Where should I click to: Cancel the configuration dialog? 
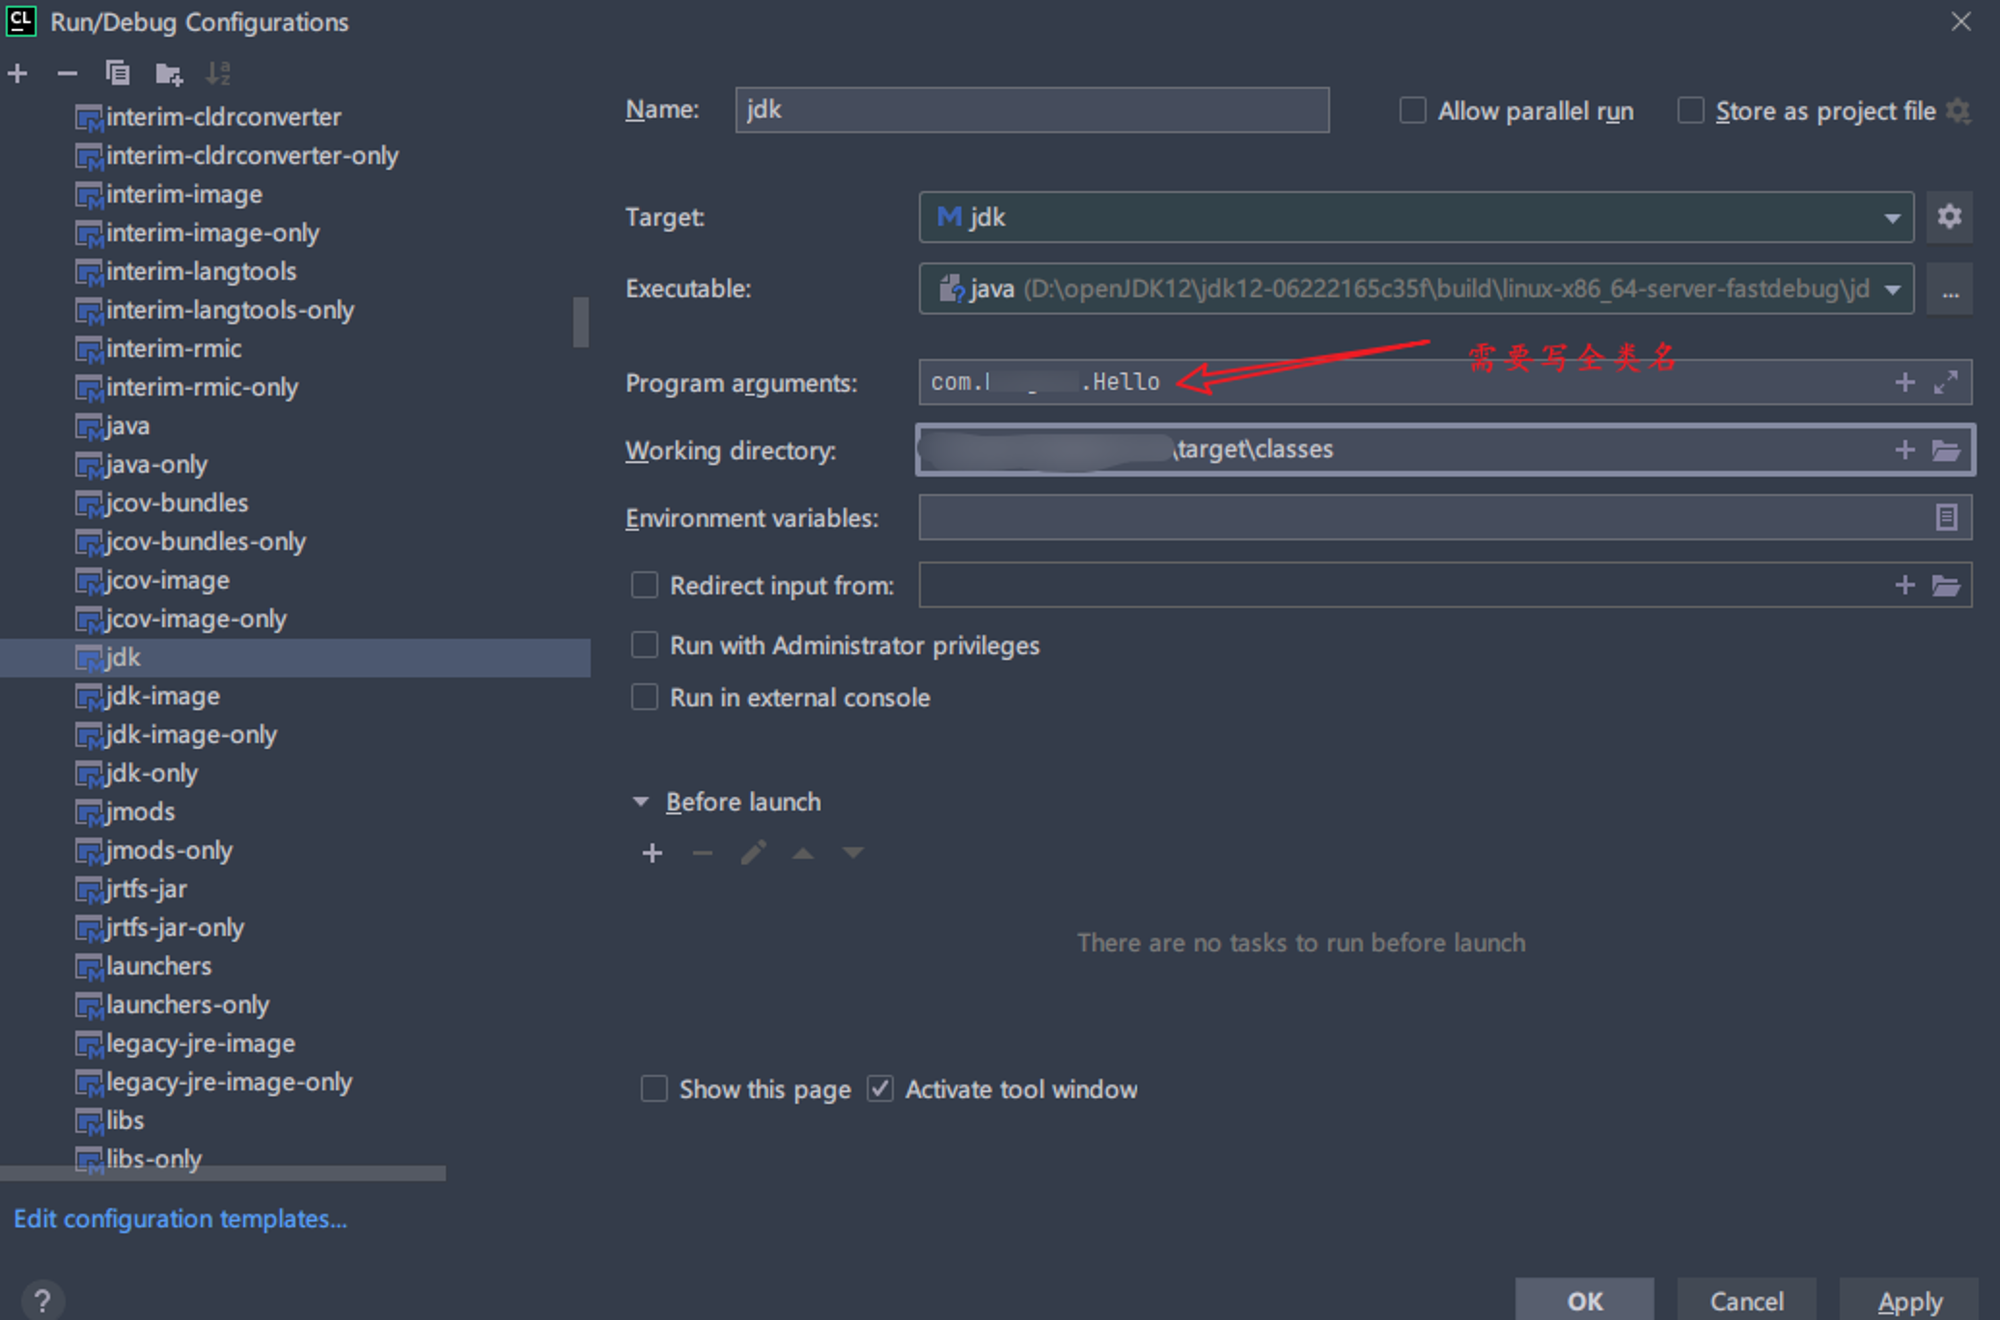point(1746,1300)
